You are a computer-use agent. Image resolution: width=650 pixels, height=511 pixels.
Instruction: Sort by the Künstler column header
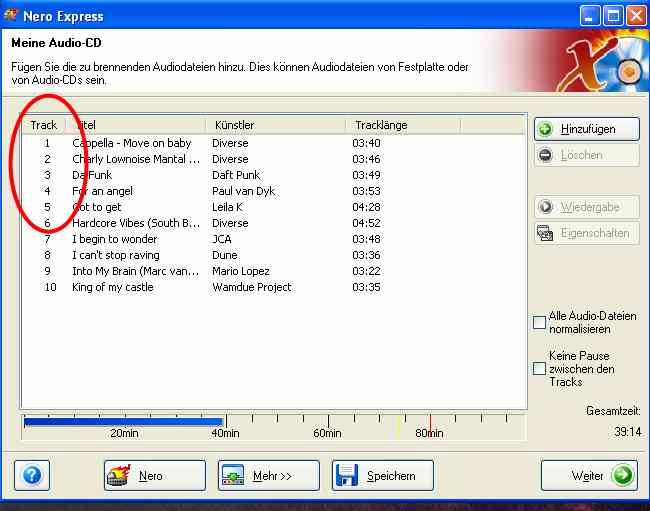pyautogui.click(x=276, y=125)
